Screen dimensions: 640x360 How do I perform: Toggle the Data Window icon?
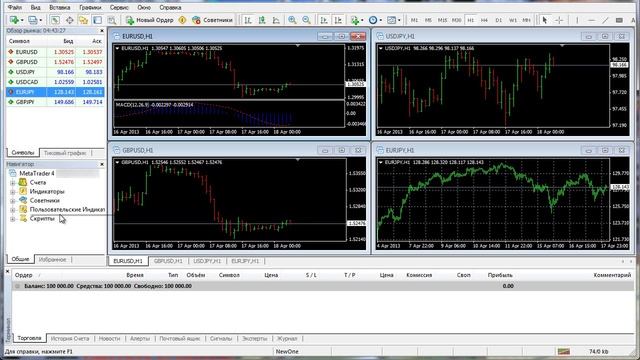point(69,20)
